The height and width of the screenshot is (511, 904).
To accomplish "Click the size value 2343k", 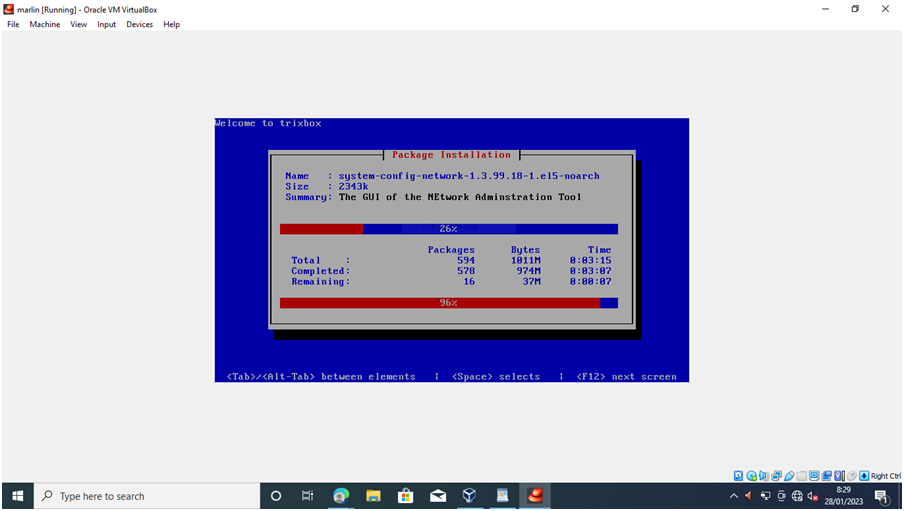I will [353, 186].
